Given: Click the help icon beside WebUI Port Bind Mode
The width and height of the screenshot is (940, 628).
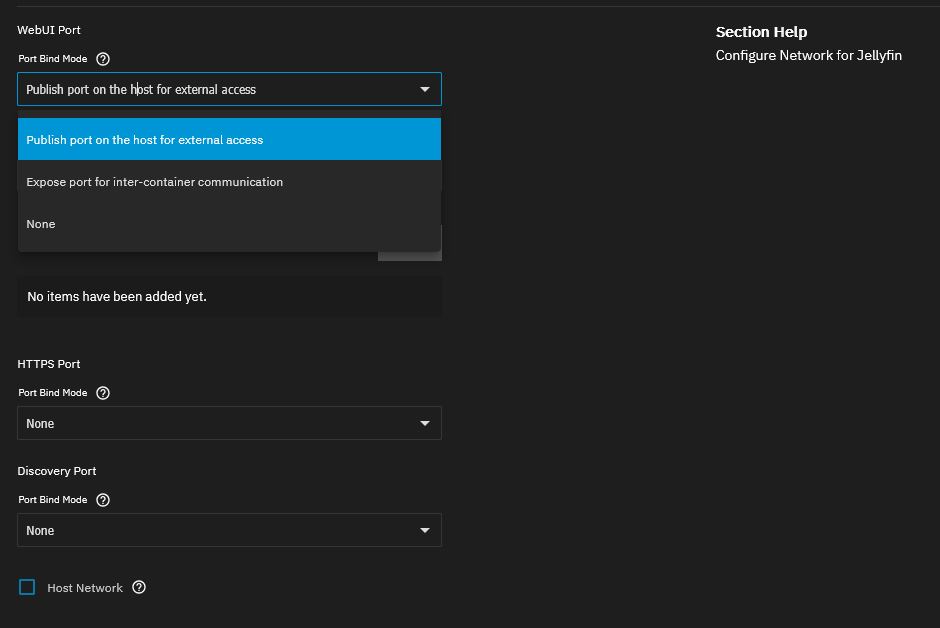Looking at the screenshot, I should 103,59.
